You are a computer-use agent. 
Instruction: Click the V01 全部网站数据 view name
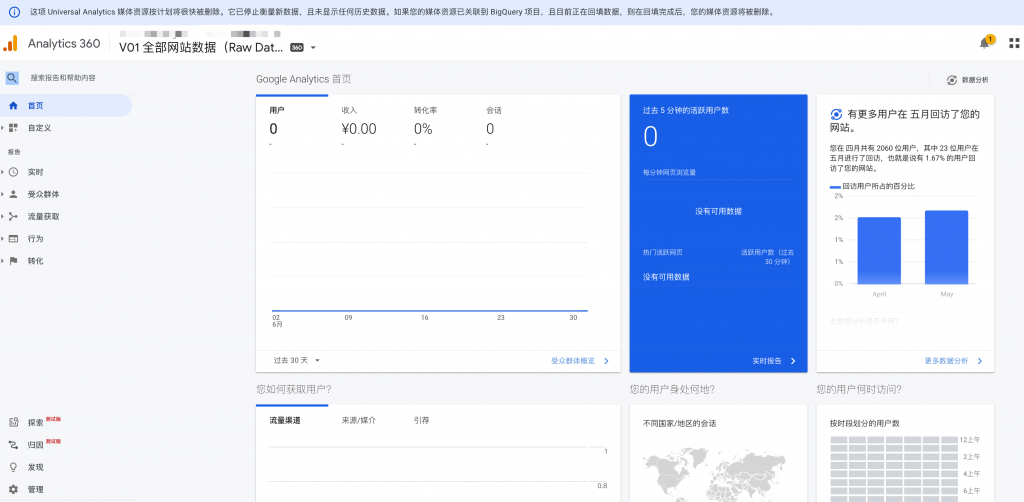coord(200,48)
